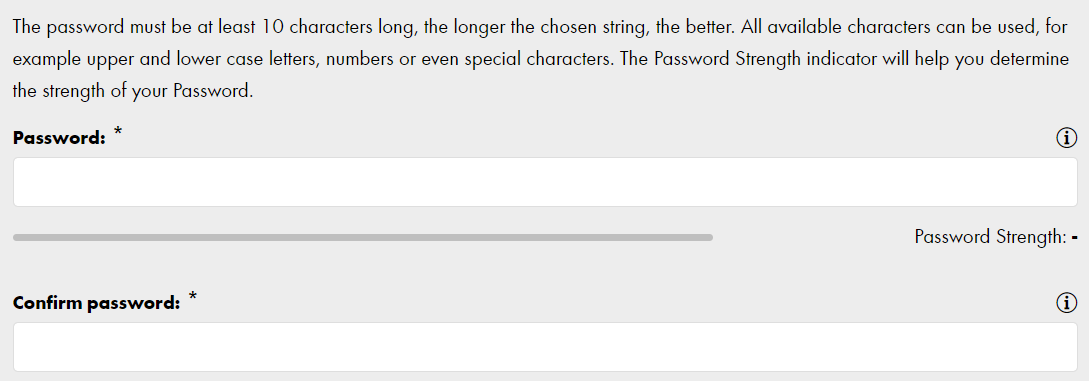Click the required asterisk after Confirm password label
1089x381 pixels.
coord(193,298)
